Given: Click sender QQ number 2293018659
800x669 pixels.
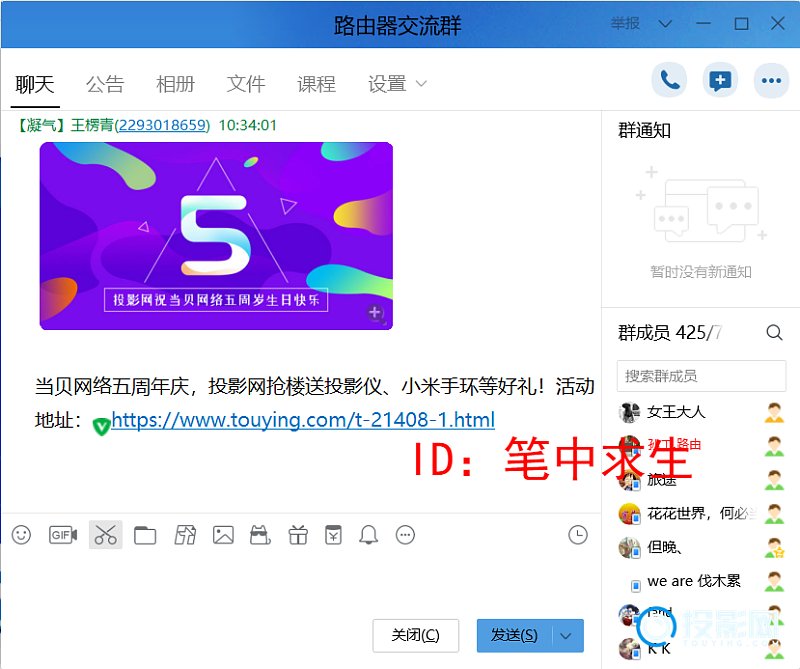Looking at the screenshot, I should (162, 125).
